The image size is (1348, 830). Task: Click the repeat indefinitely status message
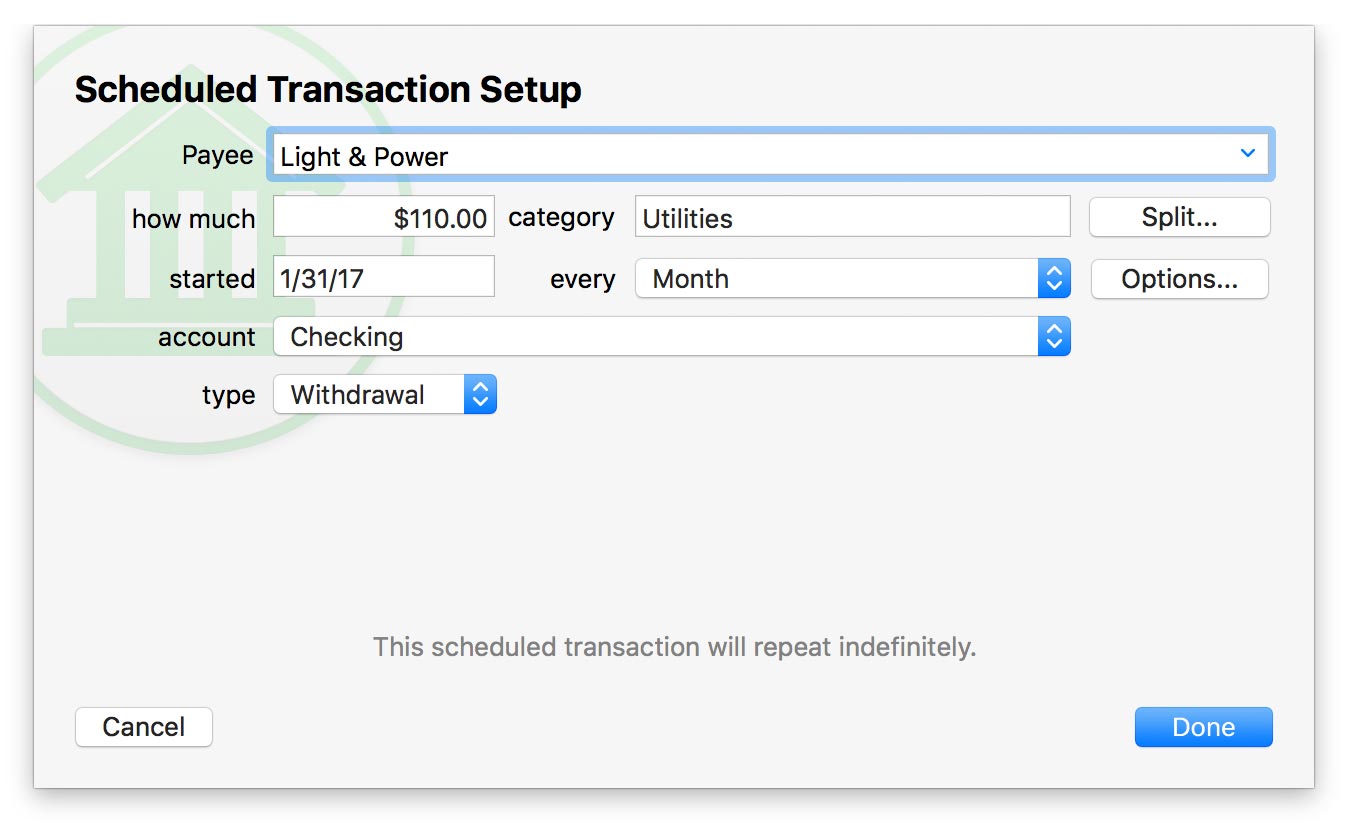674,647
